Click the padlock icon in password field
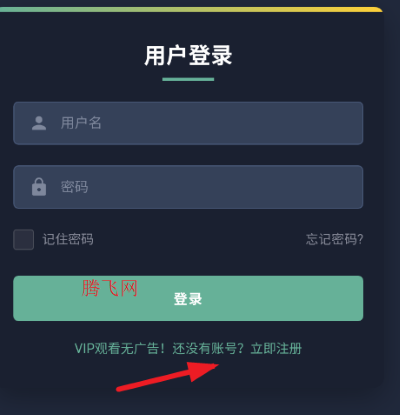The height and width of the screenshot is (415, 400). (x=39, y=187)
